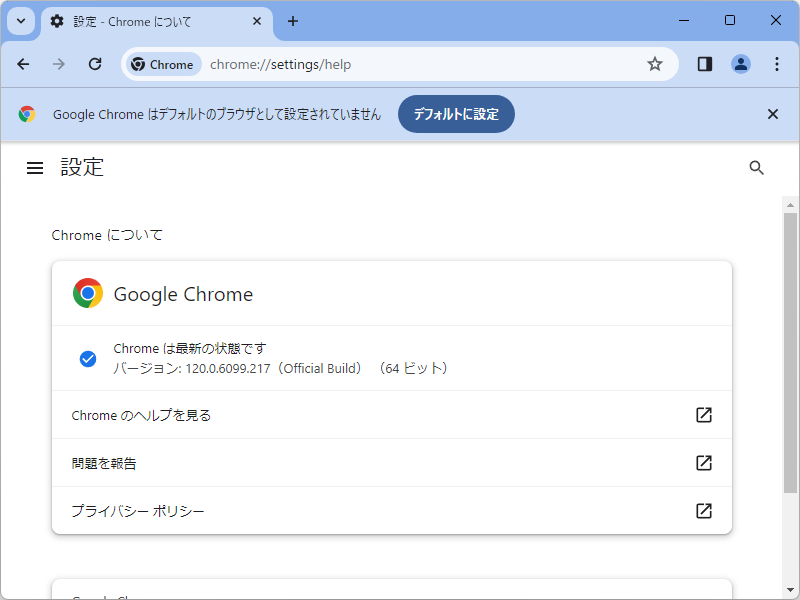Open the Chrome profile avatar

741,63
